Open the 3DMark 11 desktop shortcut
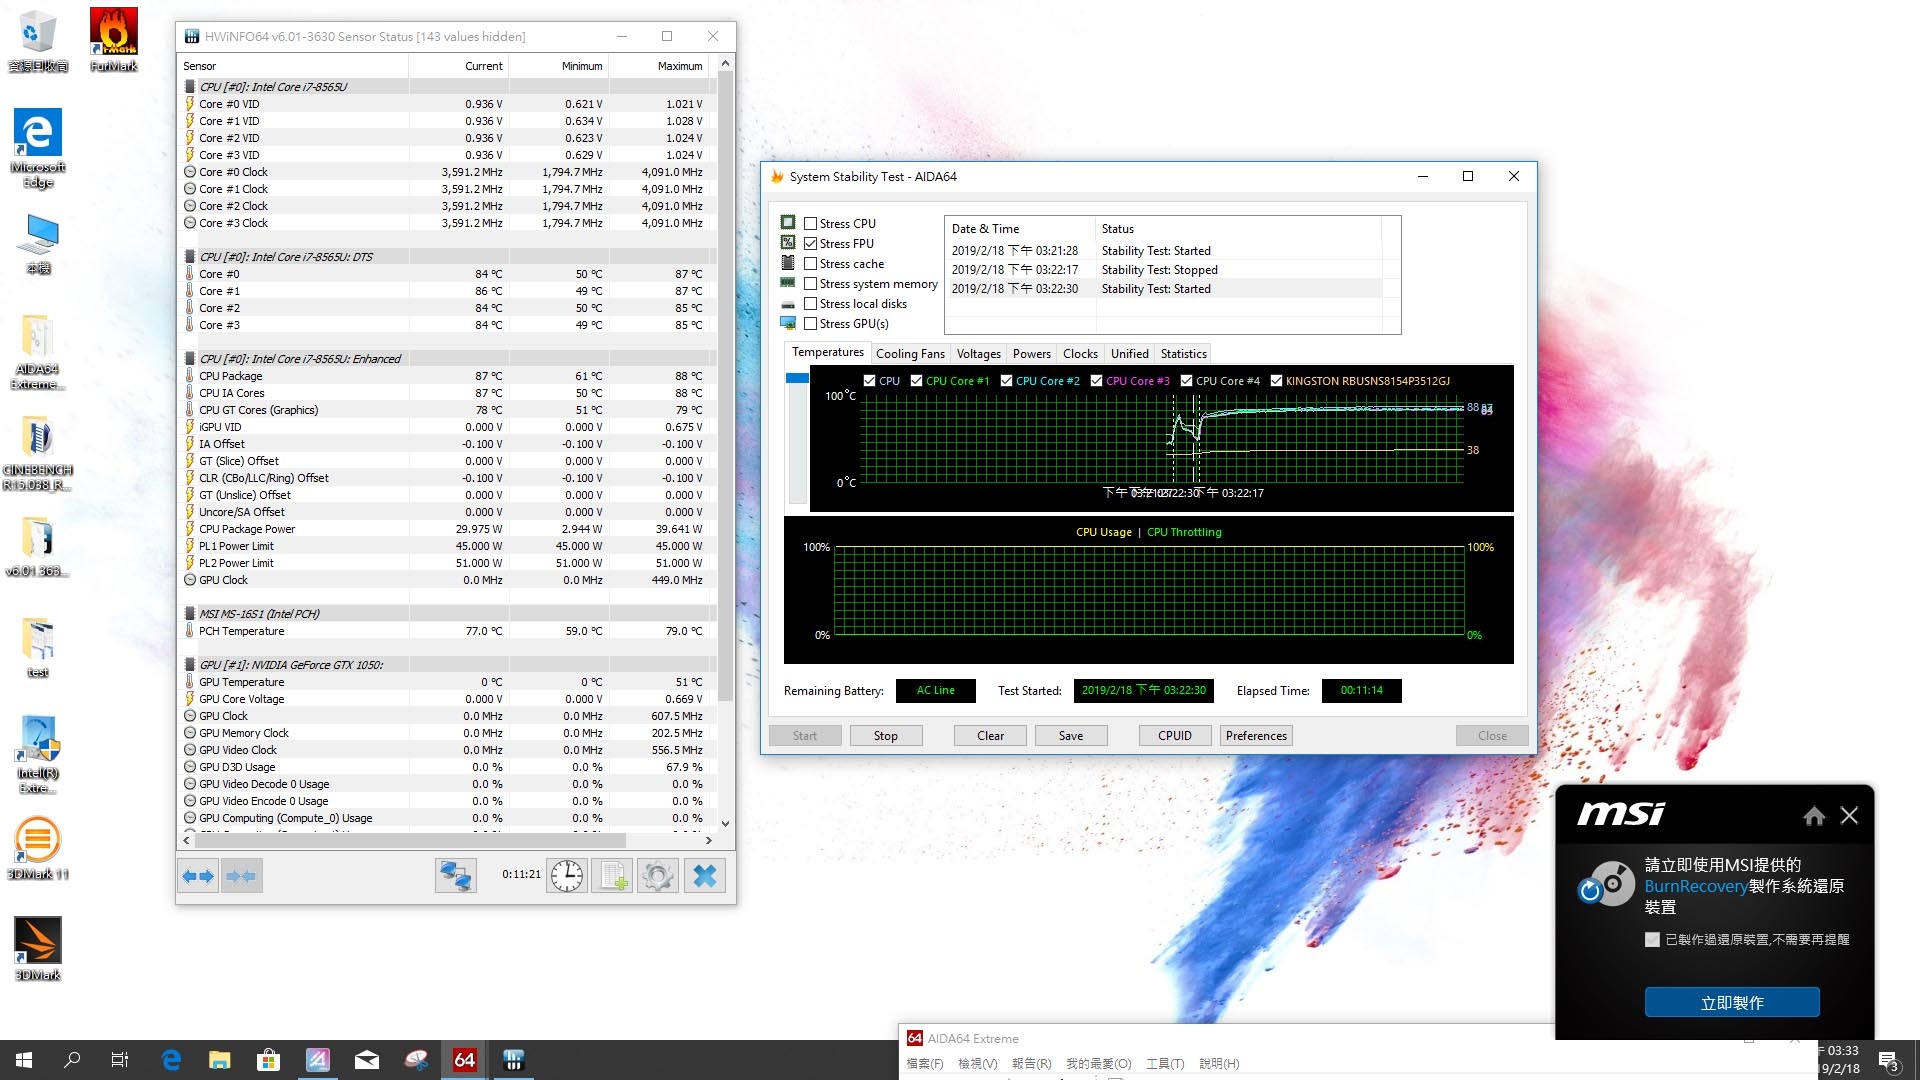The image size is (1920, 1080). coord(38,846)
